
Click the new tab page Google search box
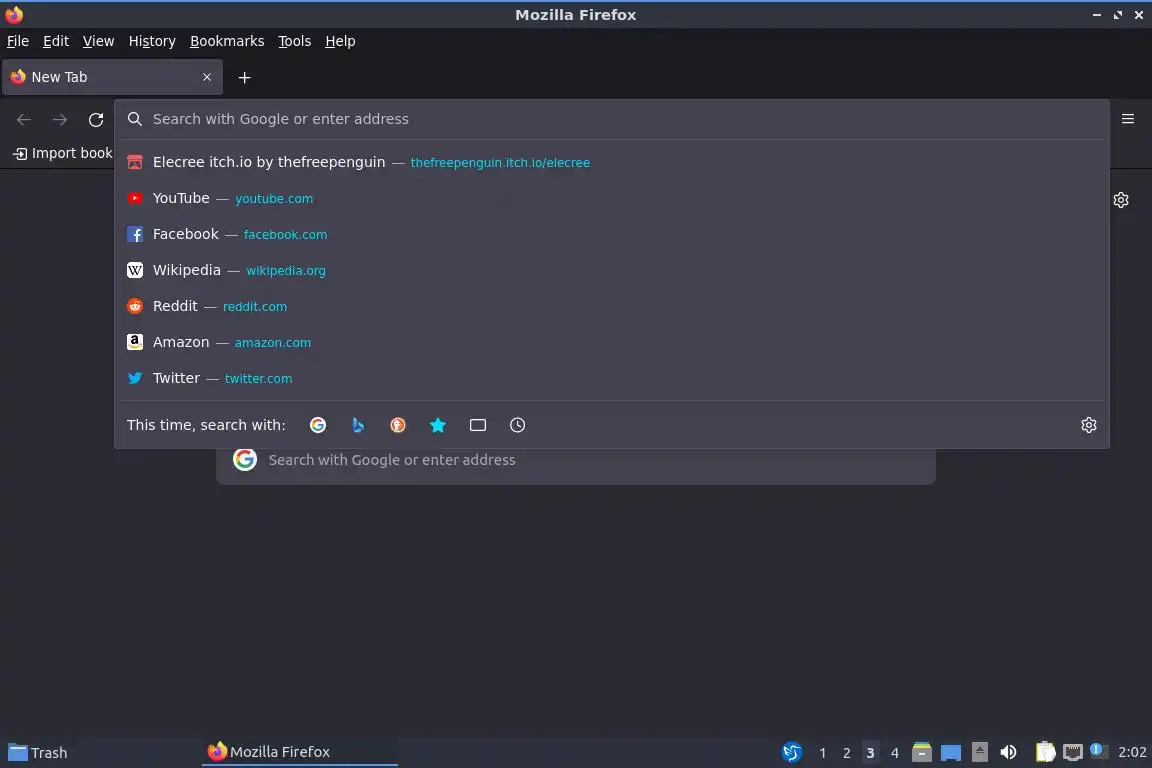(x=576, y=460)
